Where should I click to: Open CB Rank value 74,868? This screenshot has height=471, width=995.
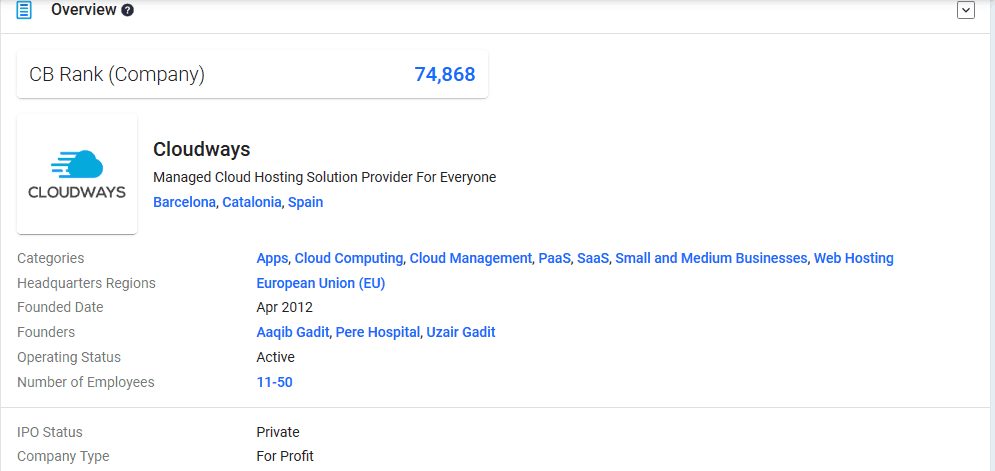pos(445,74)
